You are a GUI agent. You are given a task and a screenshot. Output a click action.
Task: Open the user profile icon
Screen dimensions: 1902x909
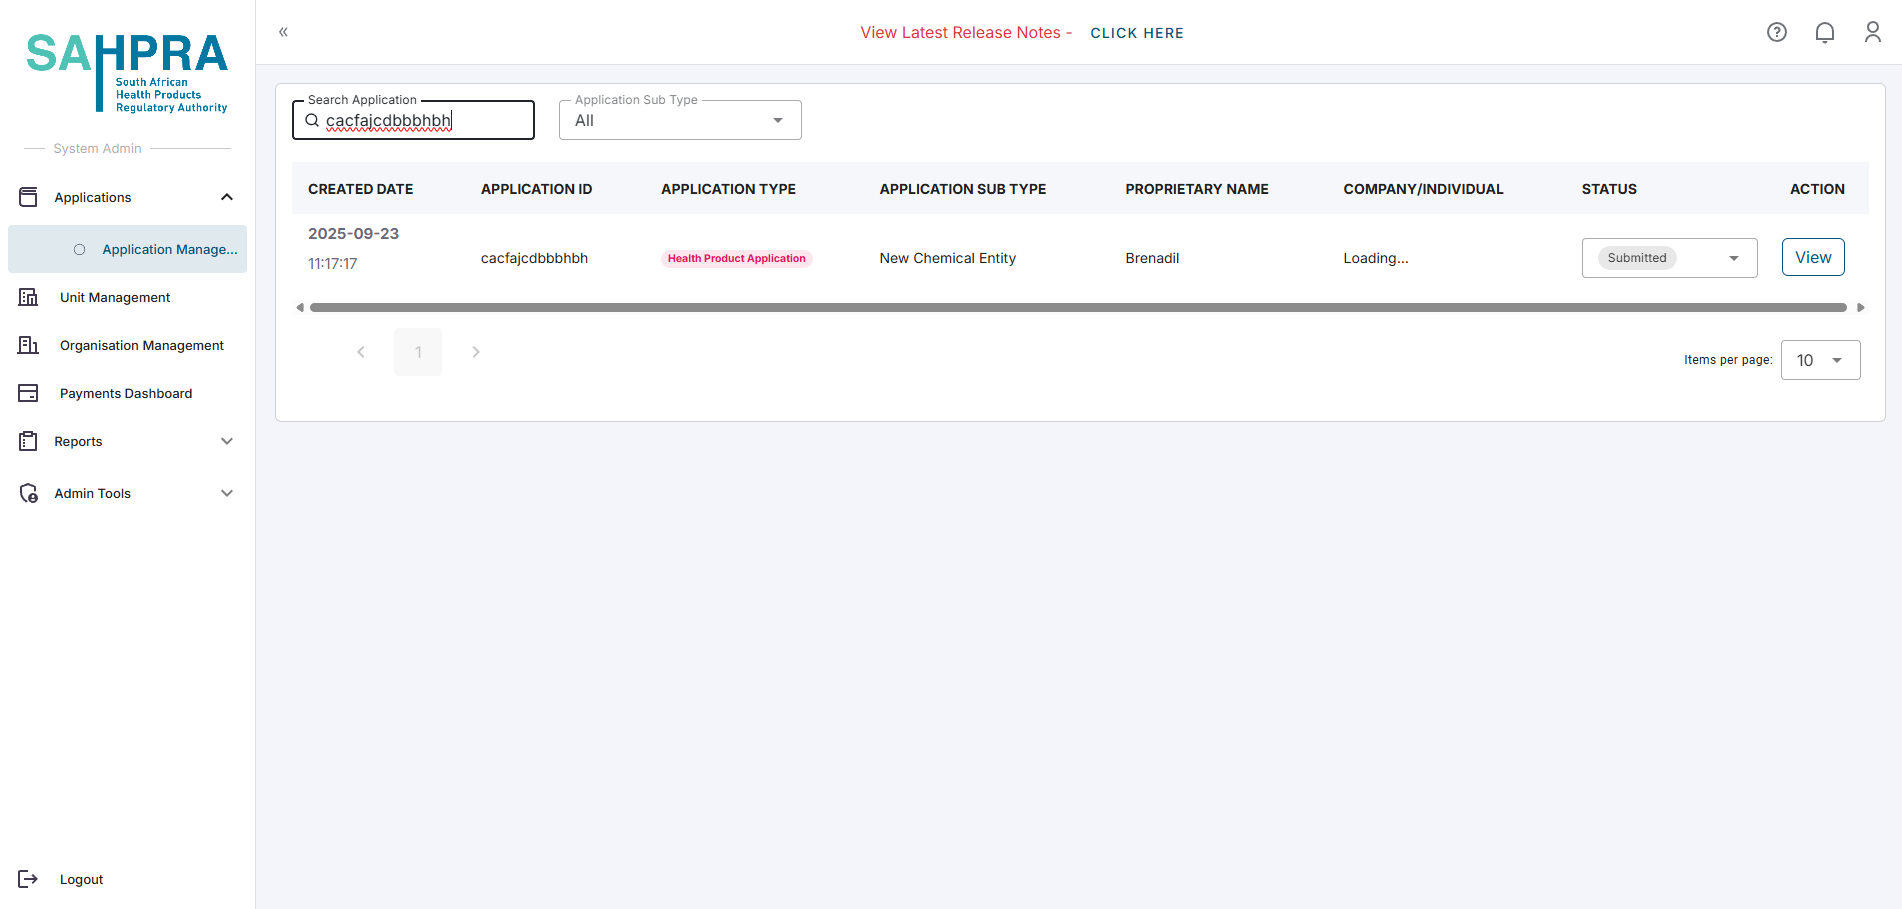coord(1872,32)
